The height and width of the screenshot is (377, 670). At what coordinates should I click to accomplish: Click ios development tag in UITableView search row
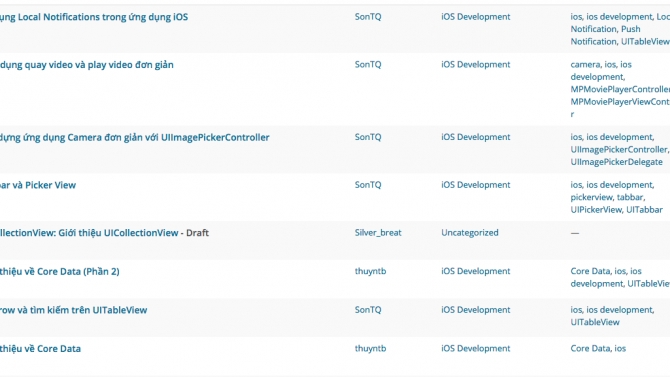tap(619, 310)
